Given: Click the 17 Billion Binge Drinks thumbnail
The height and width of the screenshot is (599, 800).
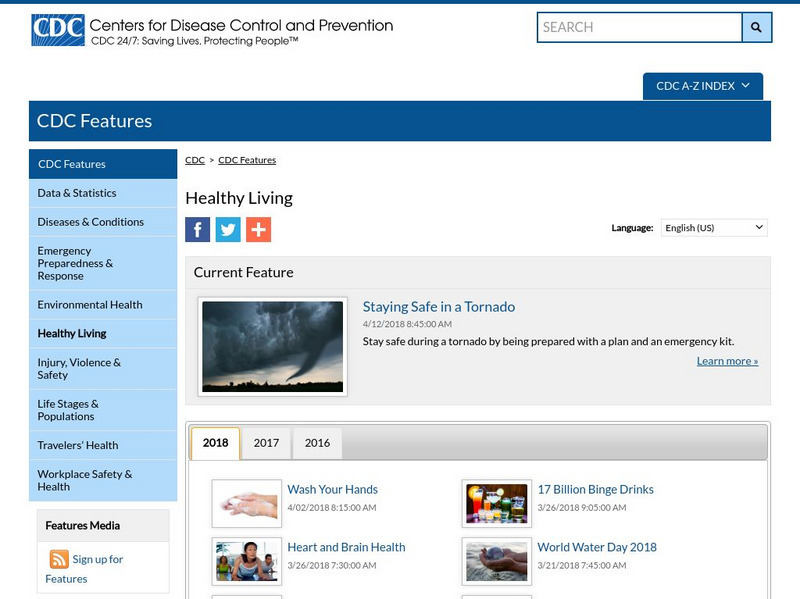Looking at the screenshot, I should tap(496, 503).
